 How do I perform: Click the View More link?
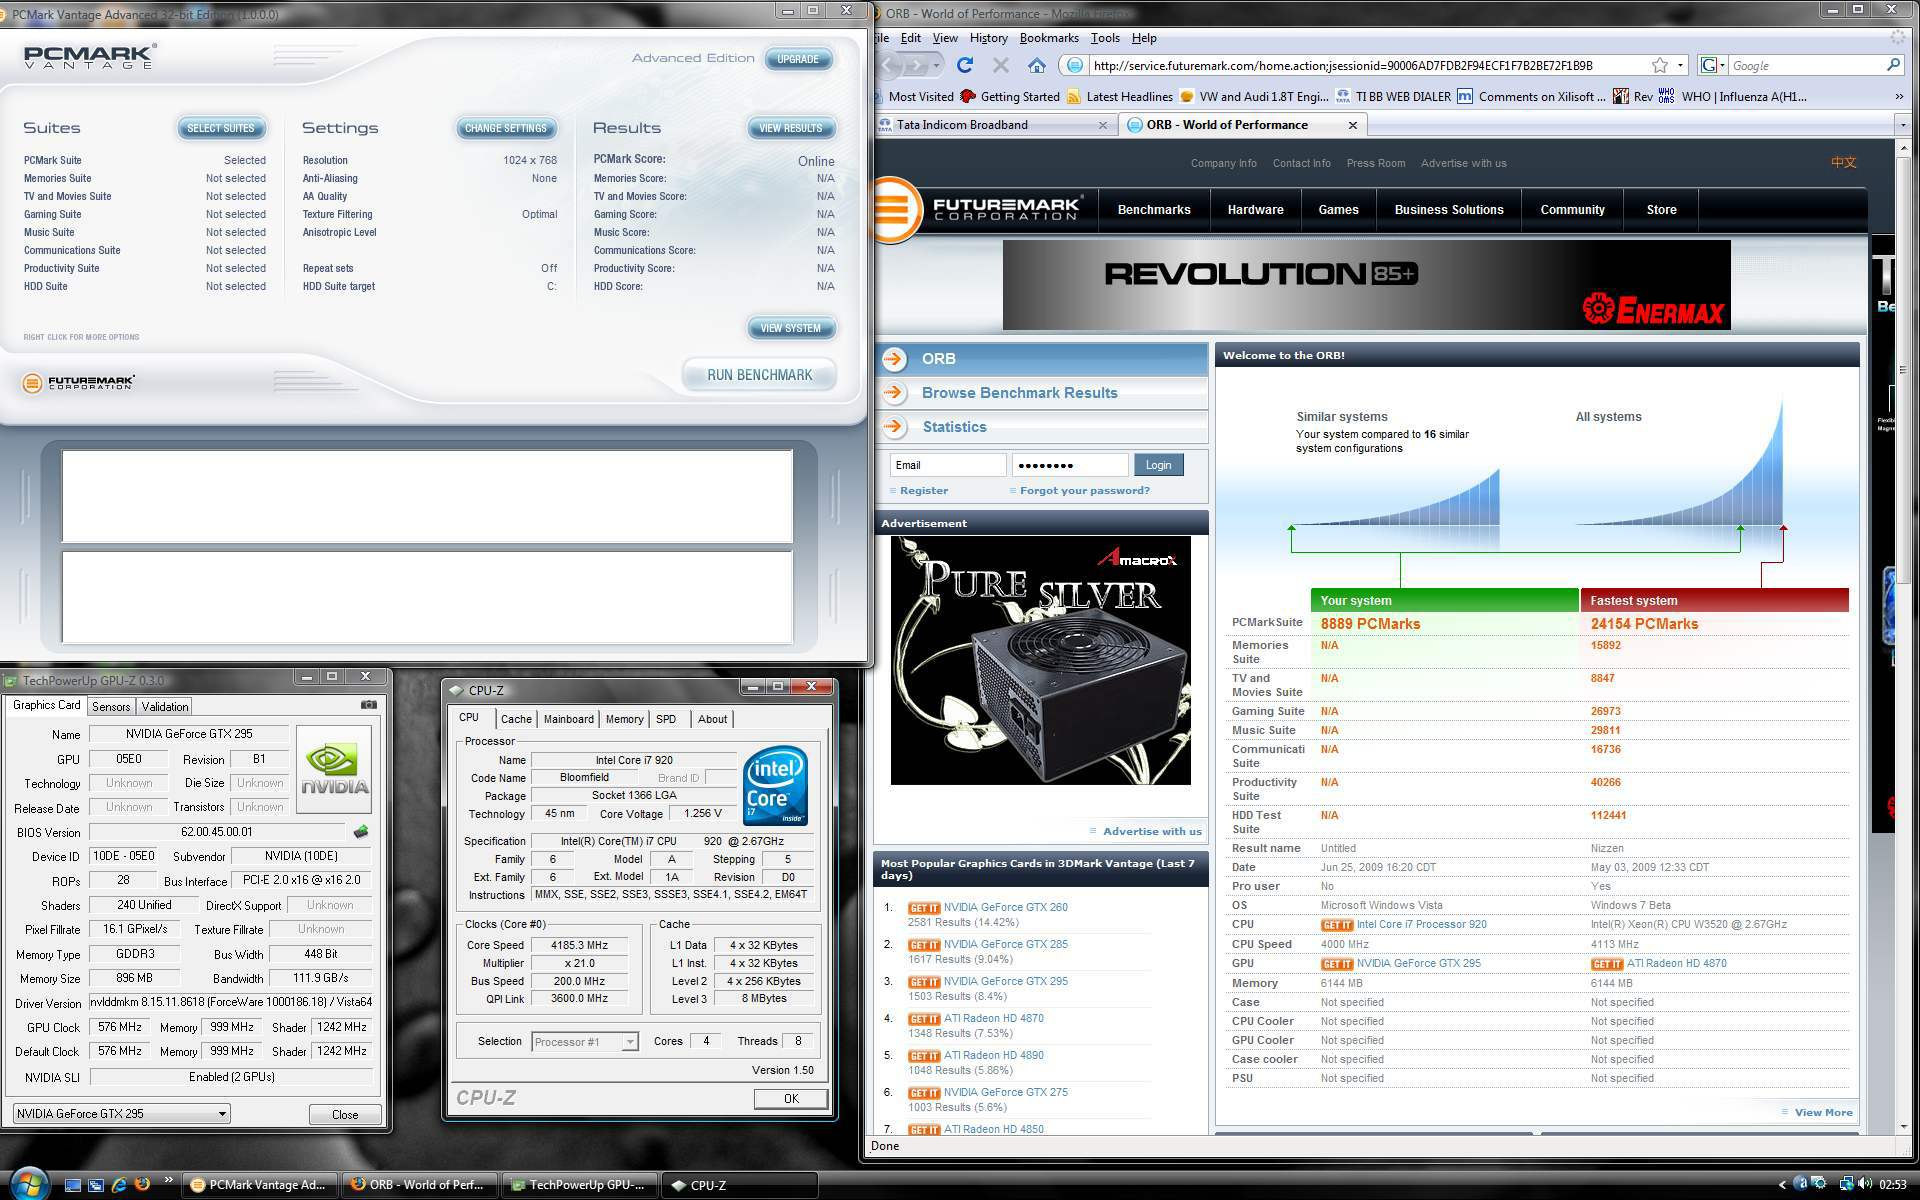pos(1823,1112)
